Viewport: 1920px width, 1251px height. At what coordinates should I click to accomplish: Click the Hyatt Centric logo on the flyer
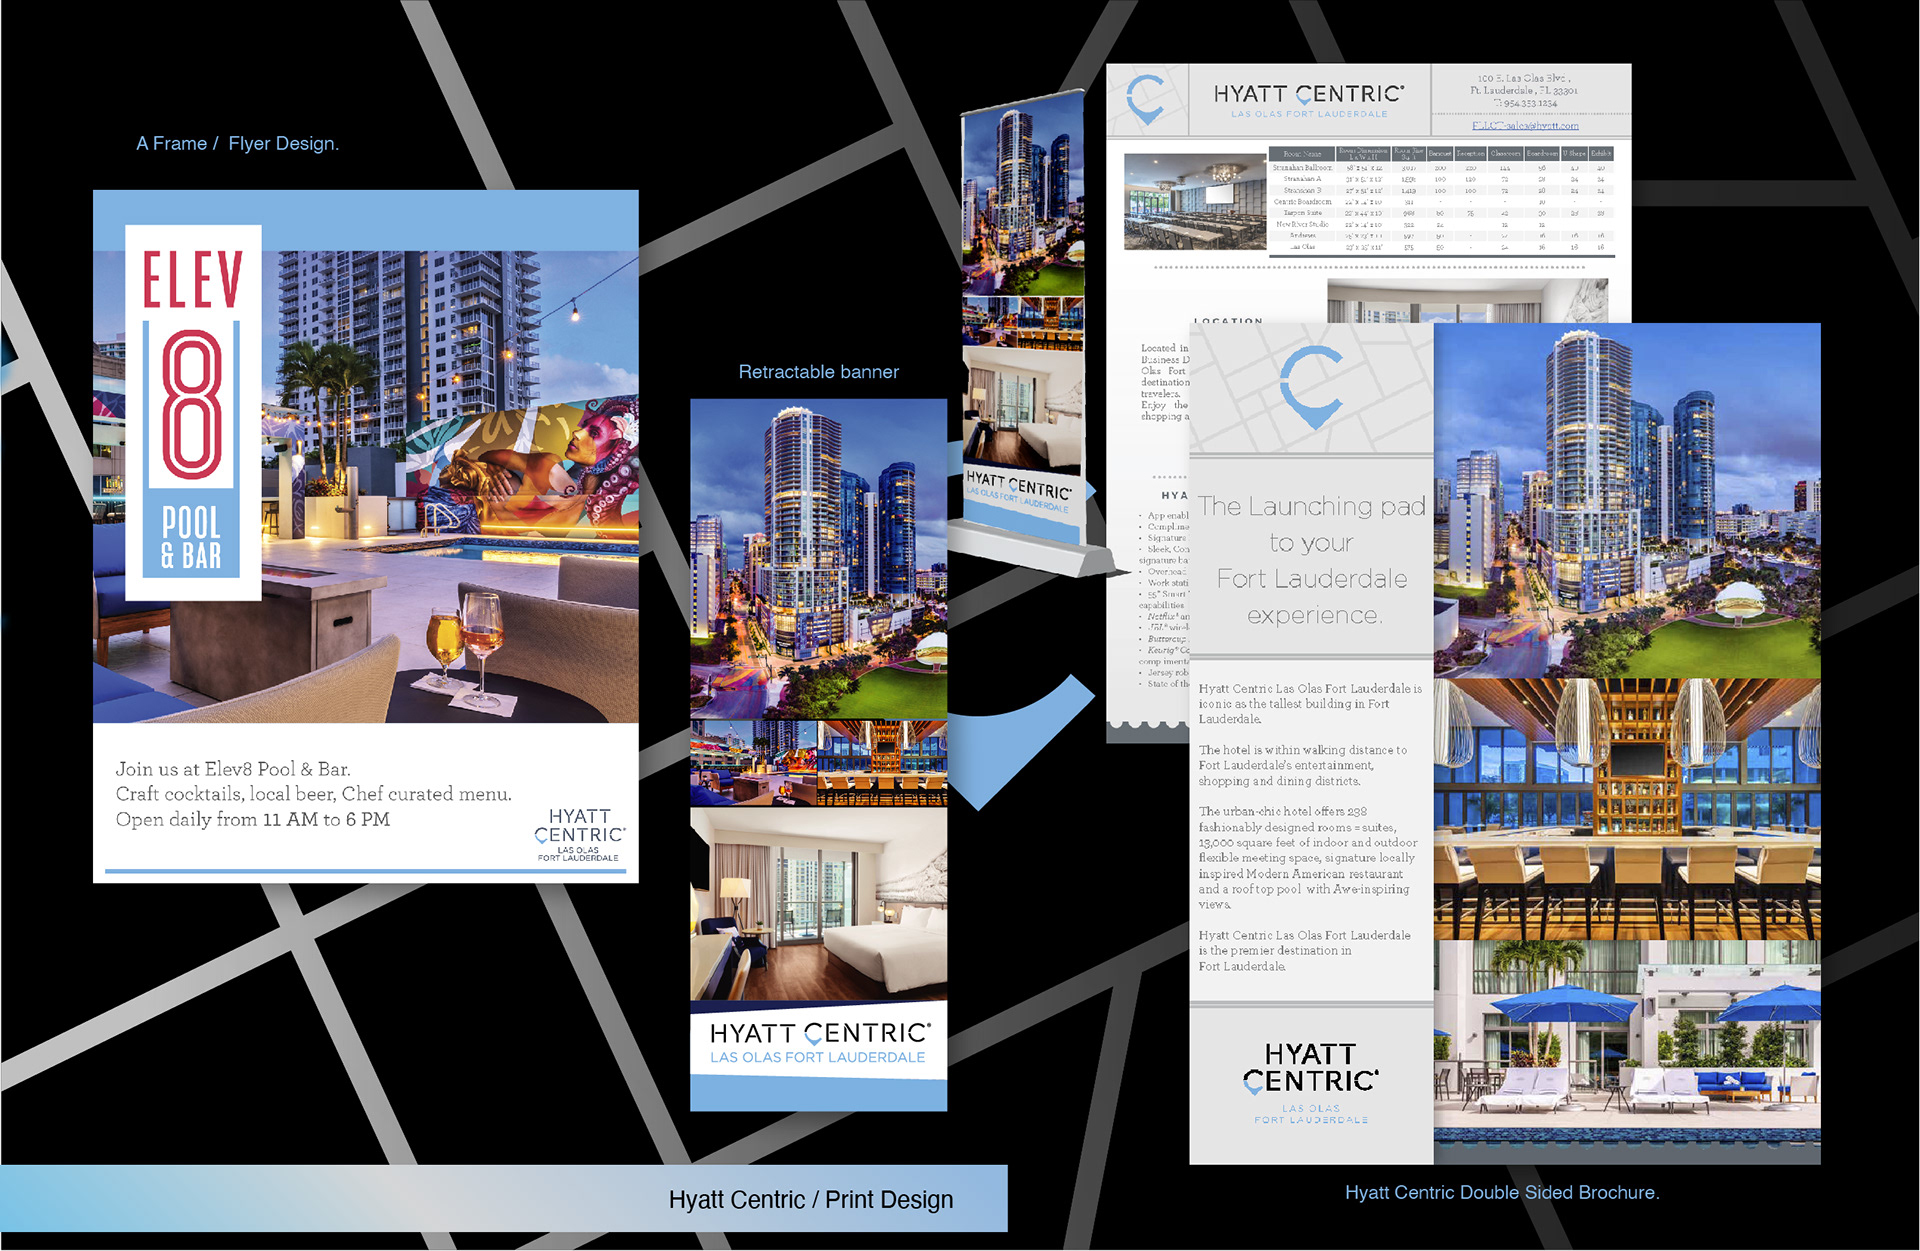click(x=579, y=834)
